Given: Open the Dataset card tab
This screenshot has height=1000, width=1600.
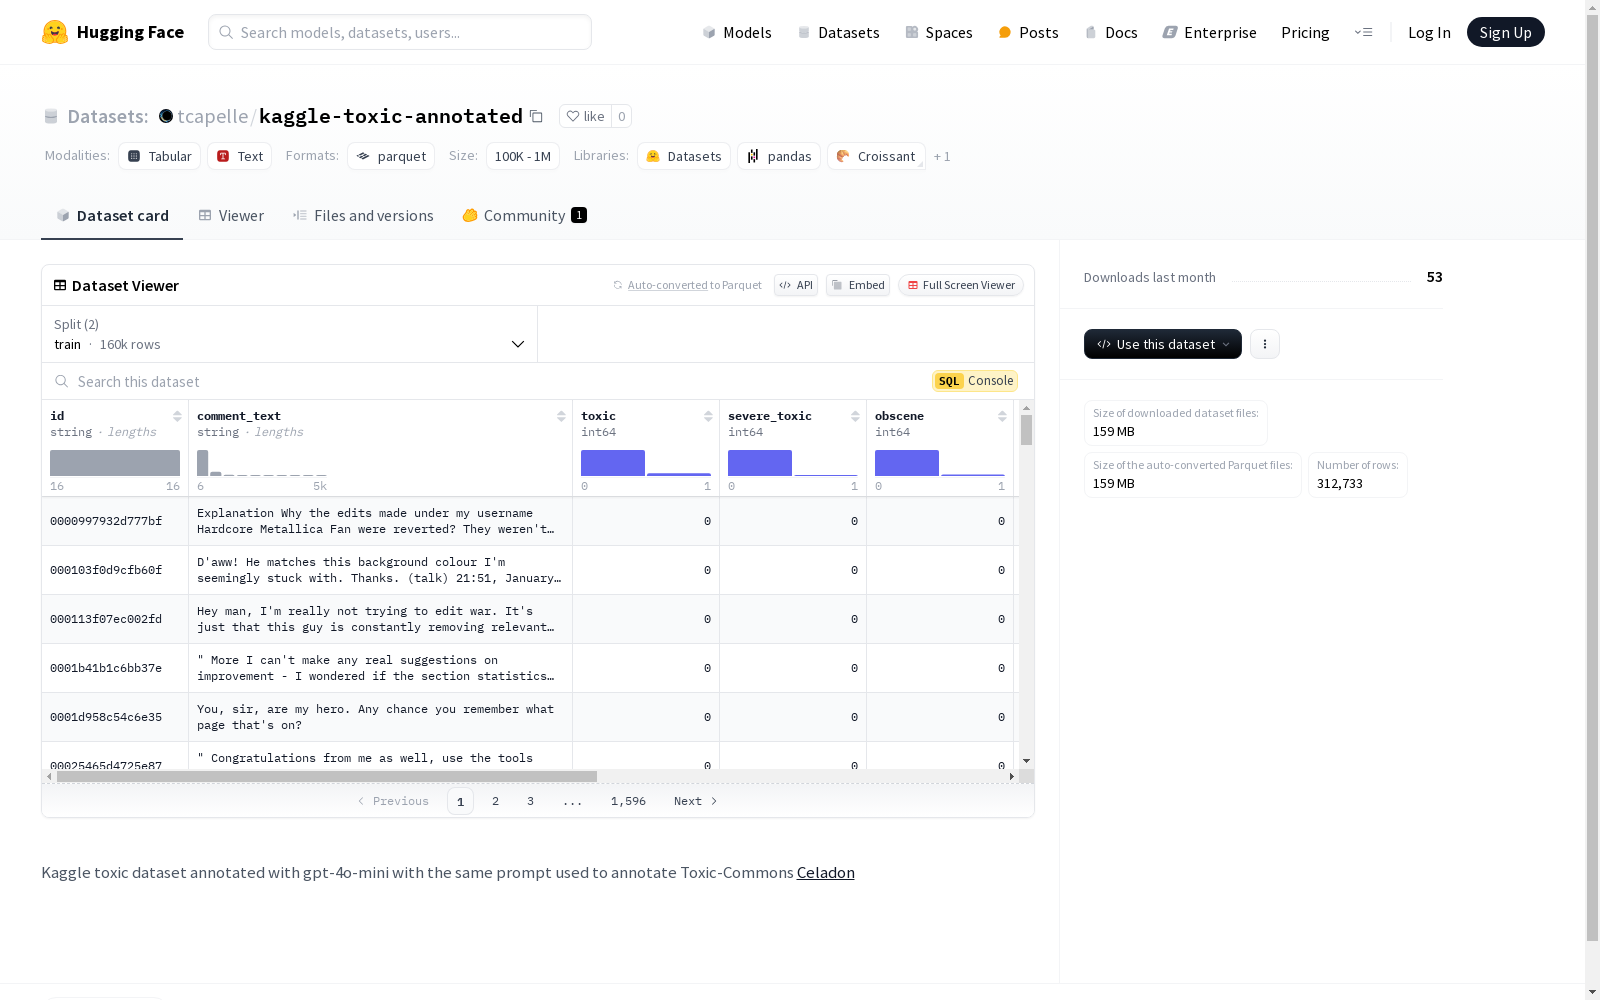Looking at the screenshot, I should click(112, 216).
